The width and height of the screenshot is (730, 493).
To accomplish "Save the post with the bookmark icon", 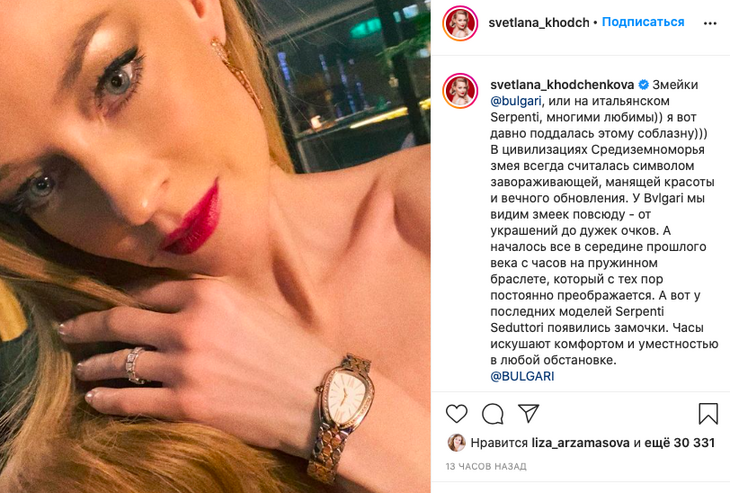I will coord(708,413).
